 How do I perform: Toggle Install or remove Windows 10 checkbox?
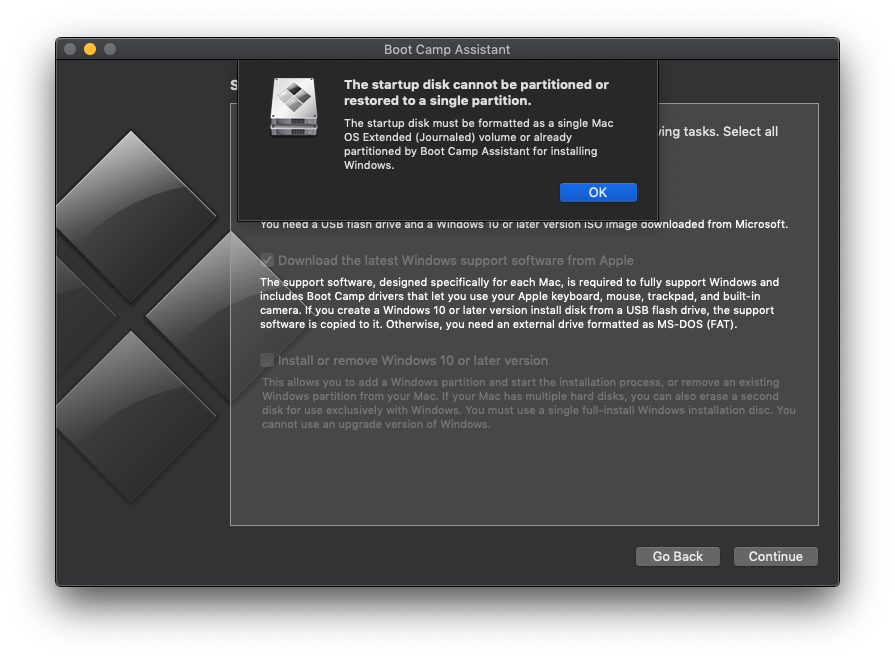[x=267, y=360]
